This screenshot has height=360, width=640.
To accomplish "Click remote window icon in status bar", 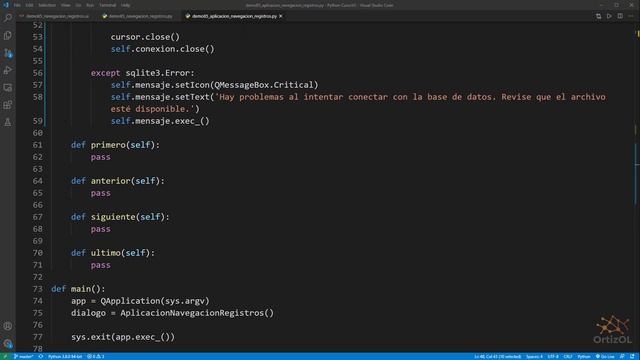I will tap(5, 356).
